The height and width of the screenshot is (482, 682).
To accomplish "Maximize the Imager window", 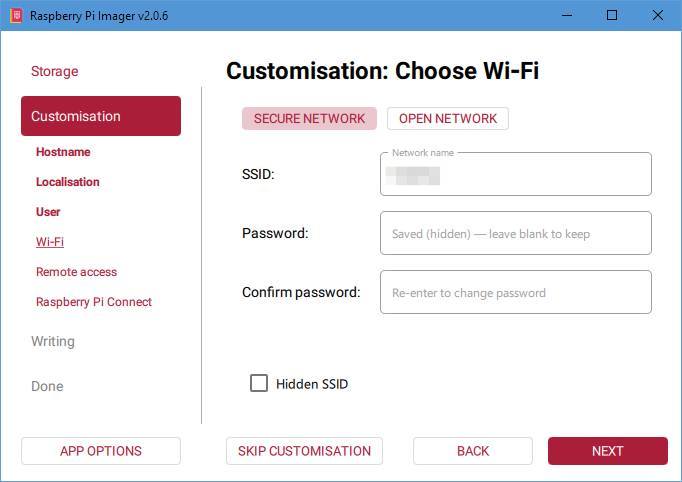I will tap(612, 15).
